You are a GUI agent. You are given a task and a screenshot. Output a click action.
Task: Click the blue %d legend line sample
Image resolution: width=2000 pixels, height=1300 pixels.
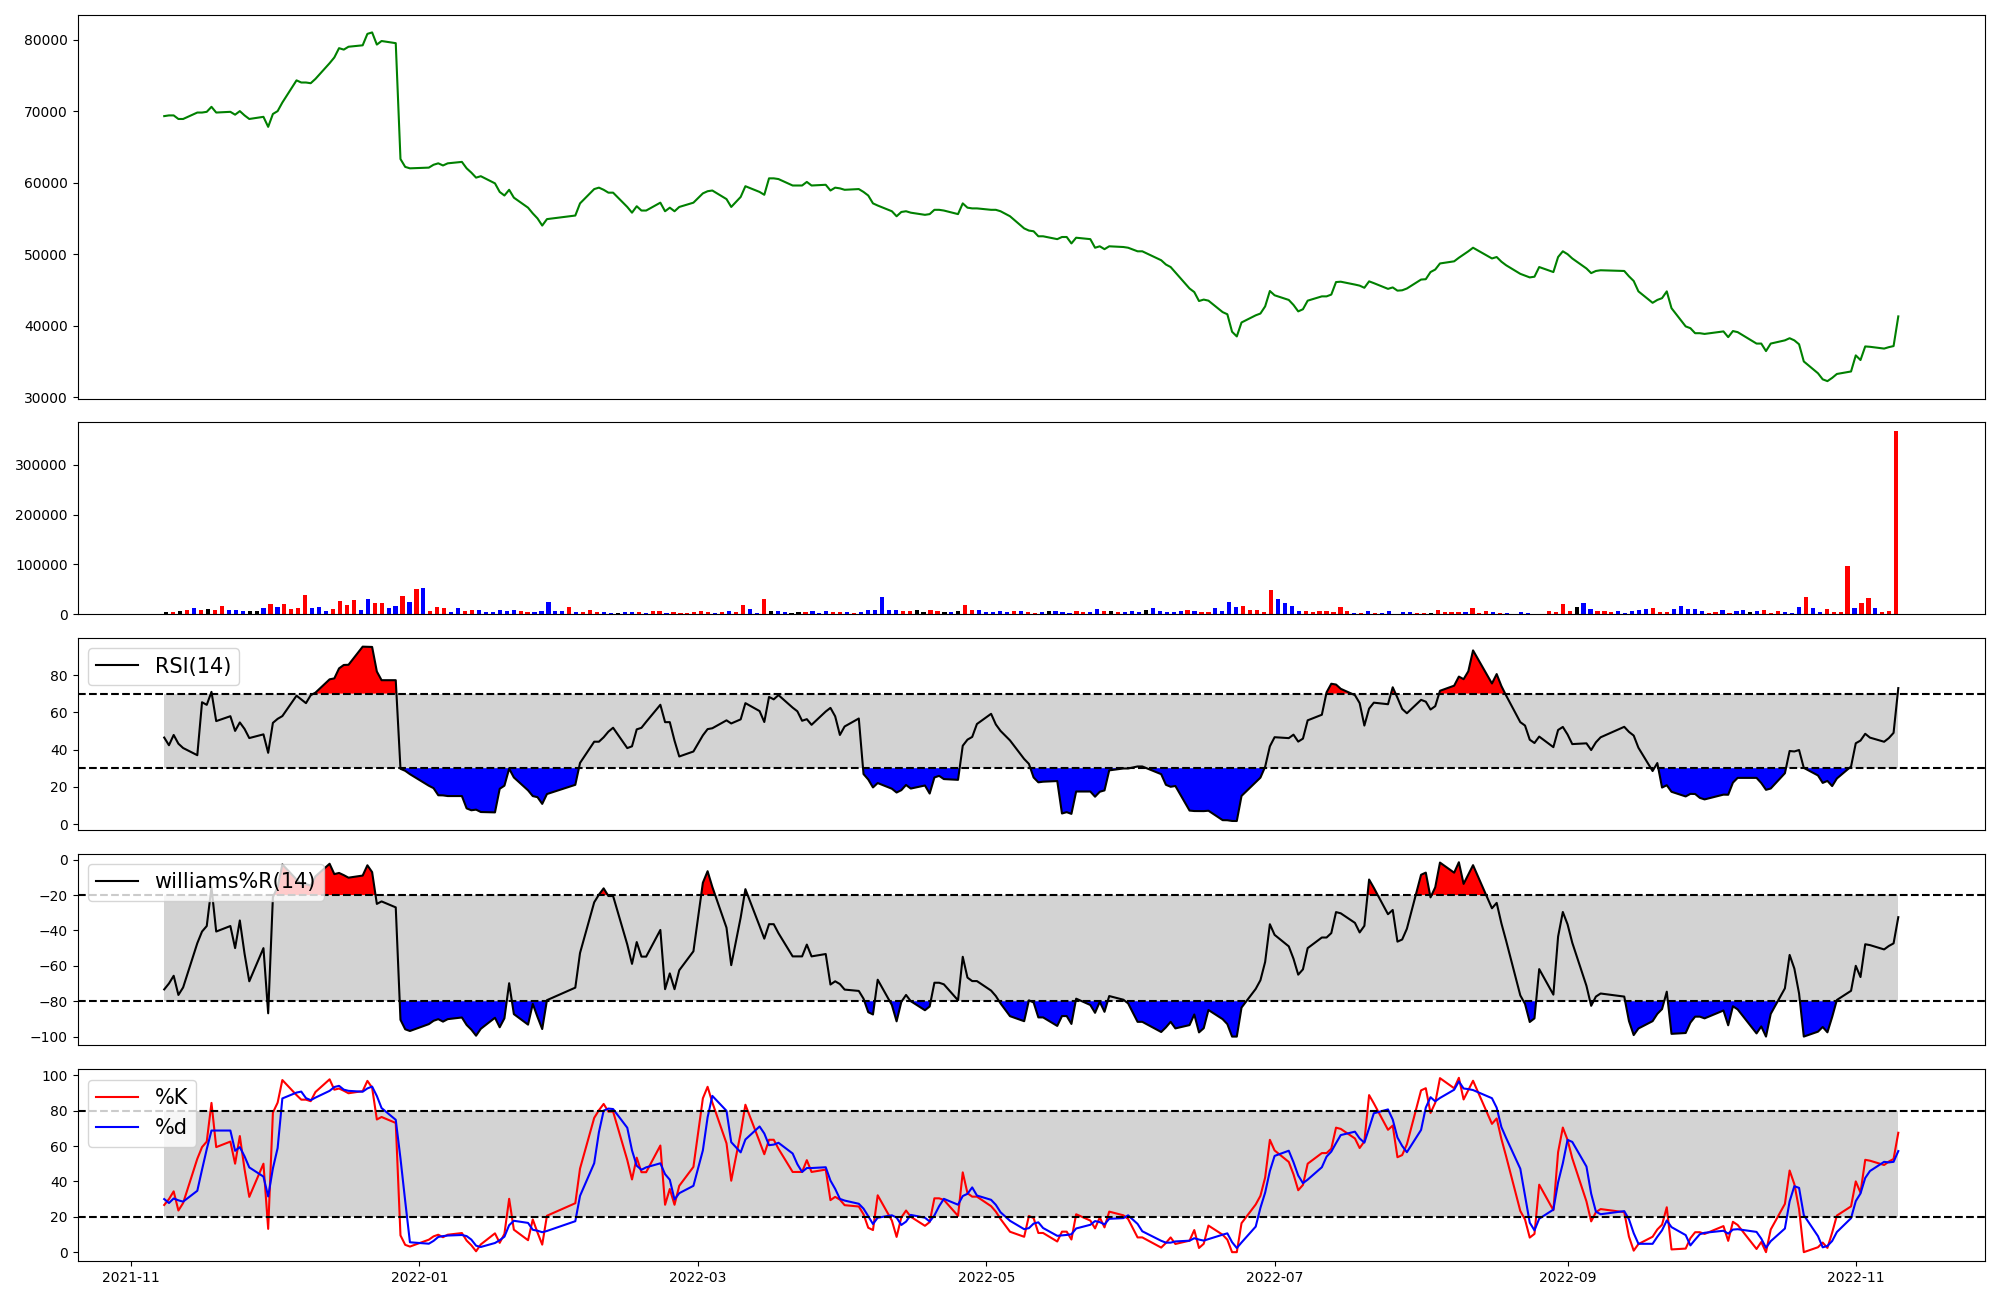pyautogui.click(x=116, y=1127)
